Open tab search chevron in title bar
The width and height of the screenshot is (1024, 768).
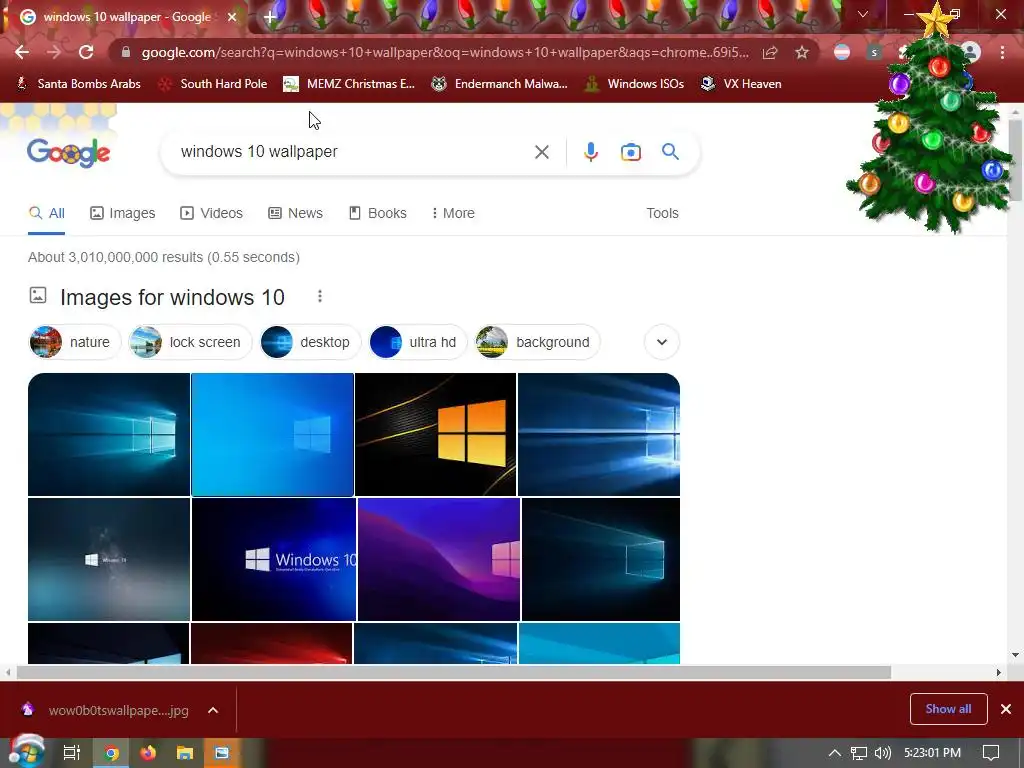click(x=863, y=14)
